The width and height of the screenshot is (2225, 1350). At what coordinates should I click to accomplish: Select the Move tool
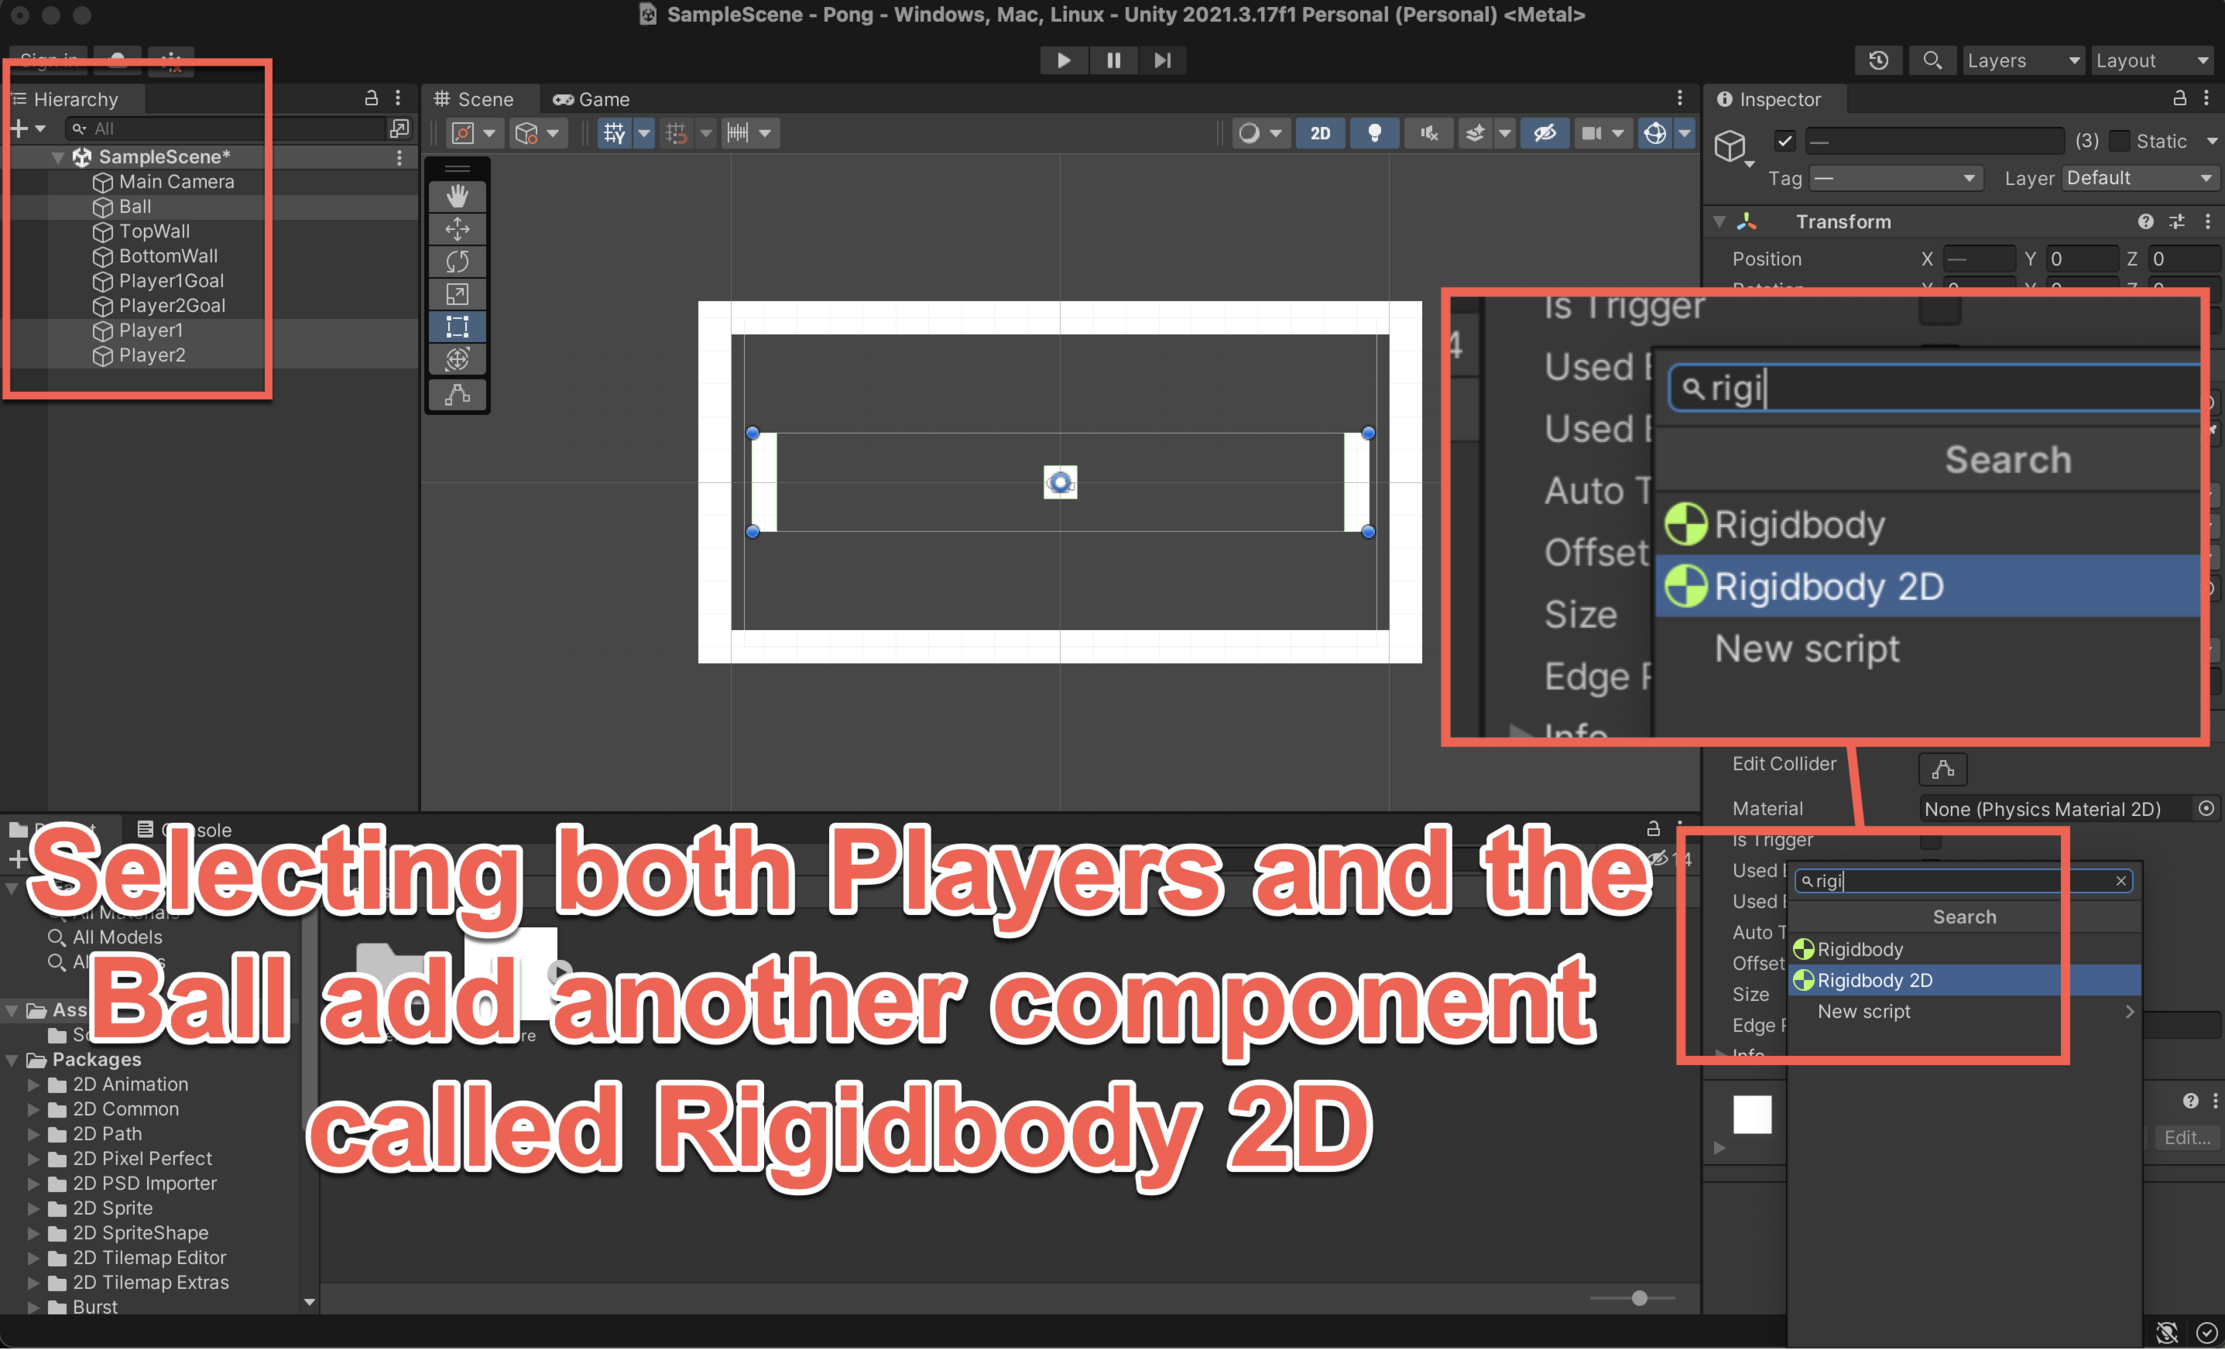tap(457, 229)
